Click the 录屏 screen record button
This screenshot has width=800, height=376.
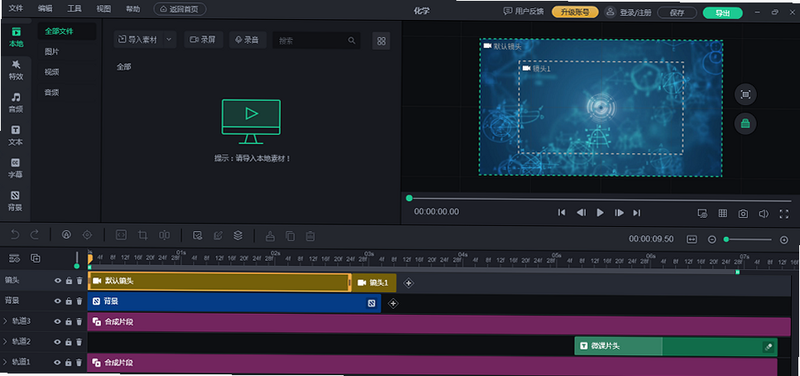click(x=204, y=39)
